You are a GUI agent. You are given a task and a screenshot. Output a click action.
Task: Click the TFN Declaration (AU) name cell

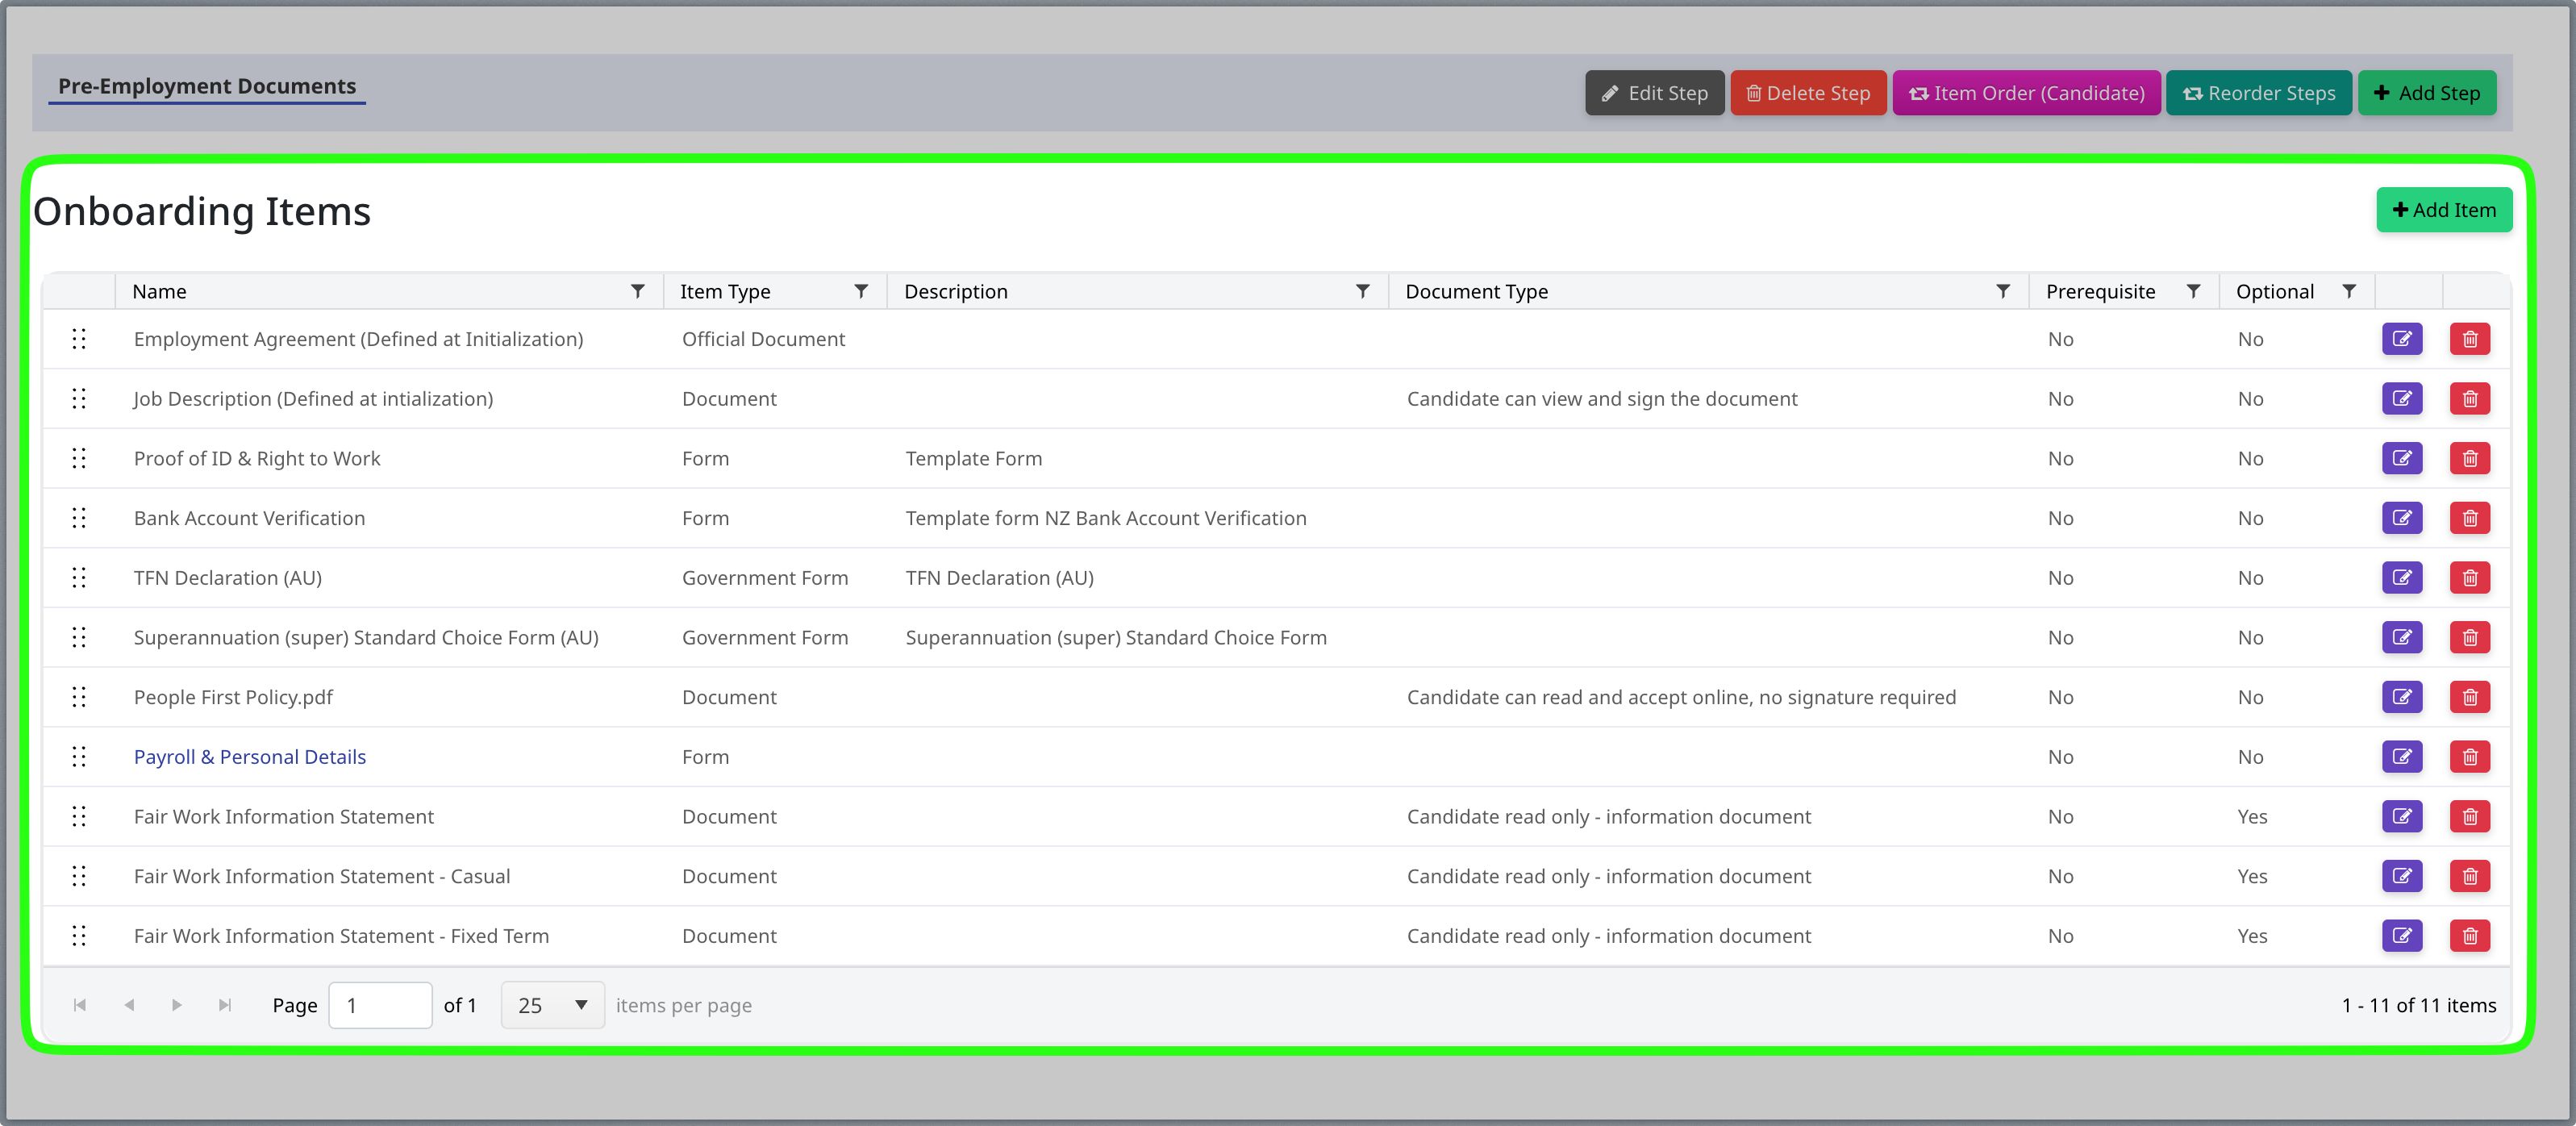(390, 578)
